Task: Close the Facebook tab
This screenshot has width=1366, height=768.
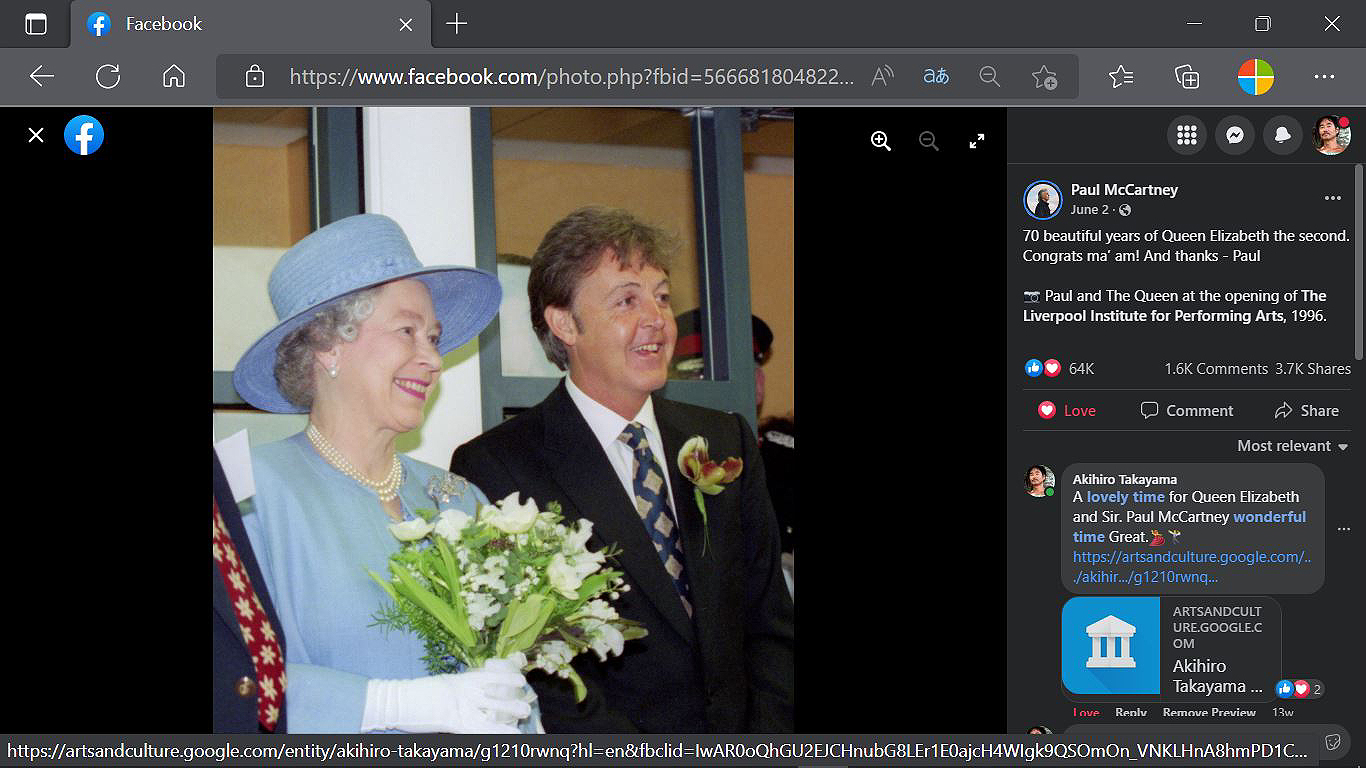Action: (x=406, y=24)
